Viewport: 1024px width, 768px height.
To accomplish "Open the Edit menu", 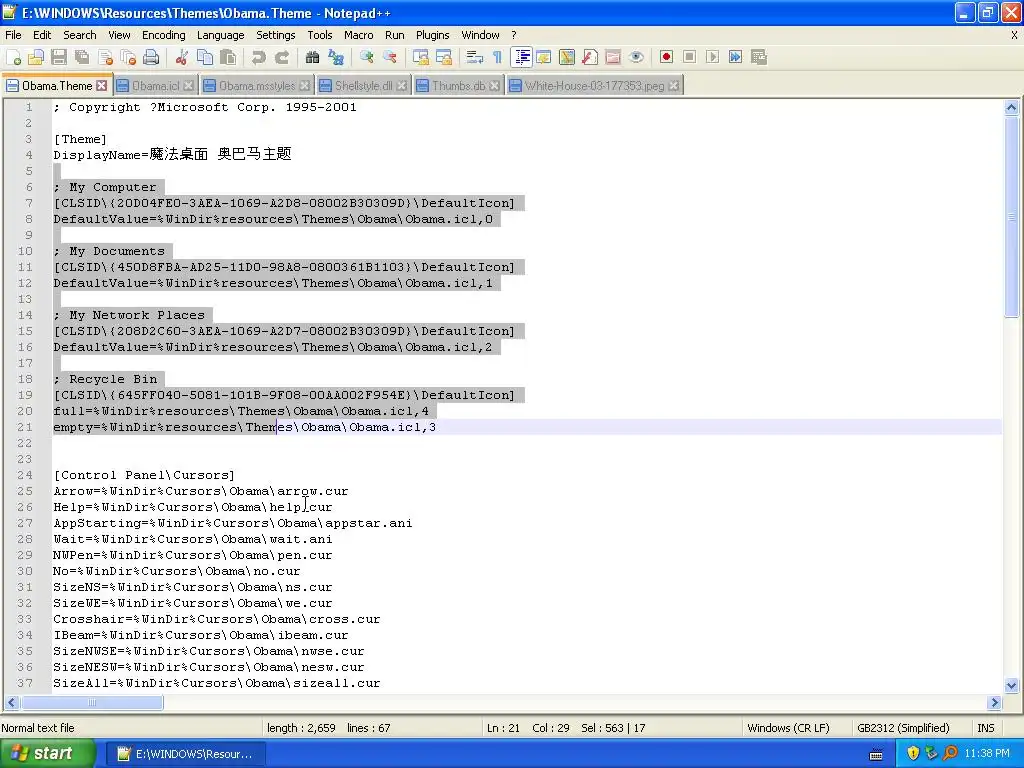I will pos(42,35).
